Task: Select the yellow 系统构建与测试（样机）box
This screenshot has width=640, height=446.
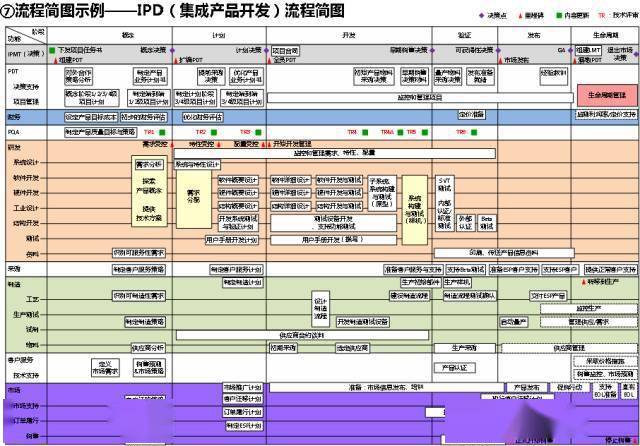Action: pyautogui.click(x=415, y=210)
